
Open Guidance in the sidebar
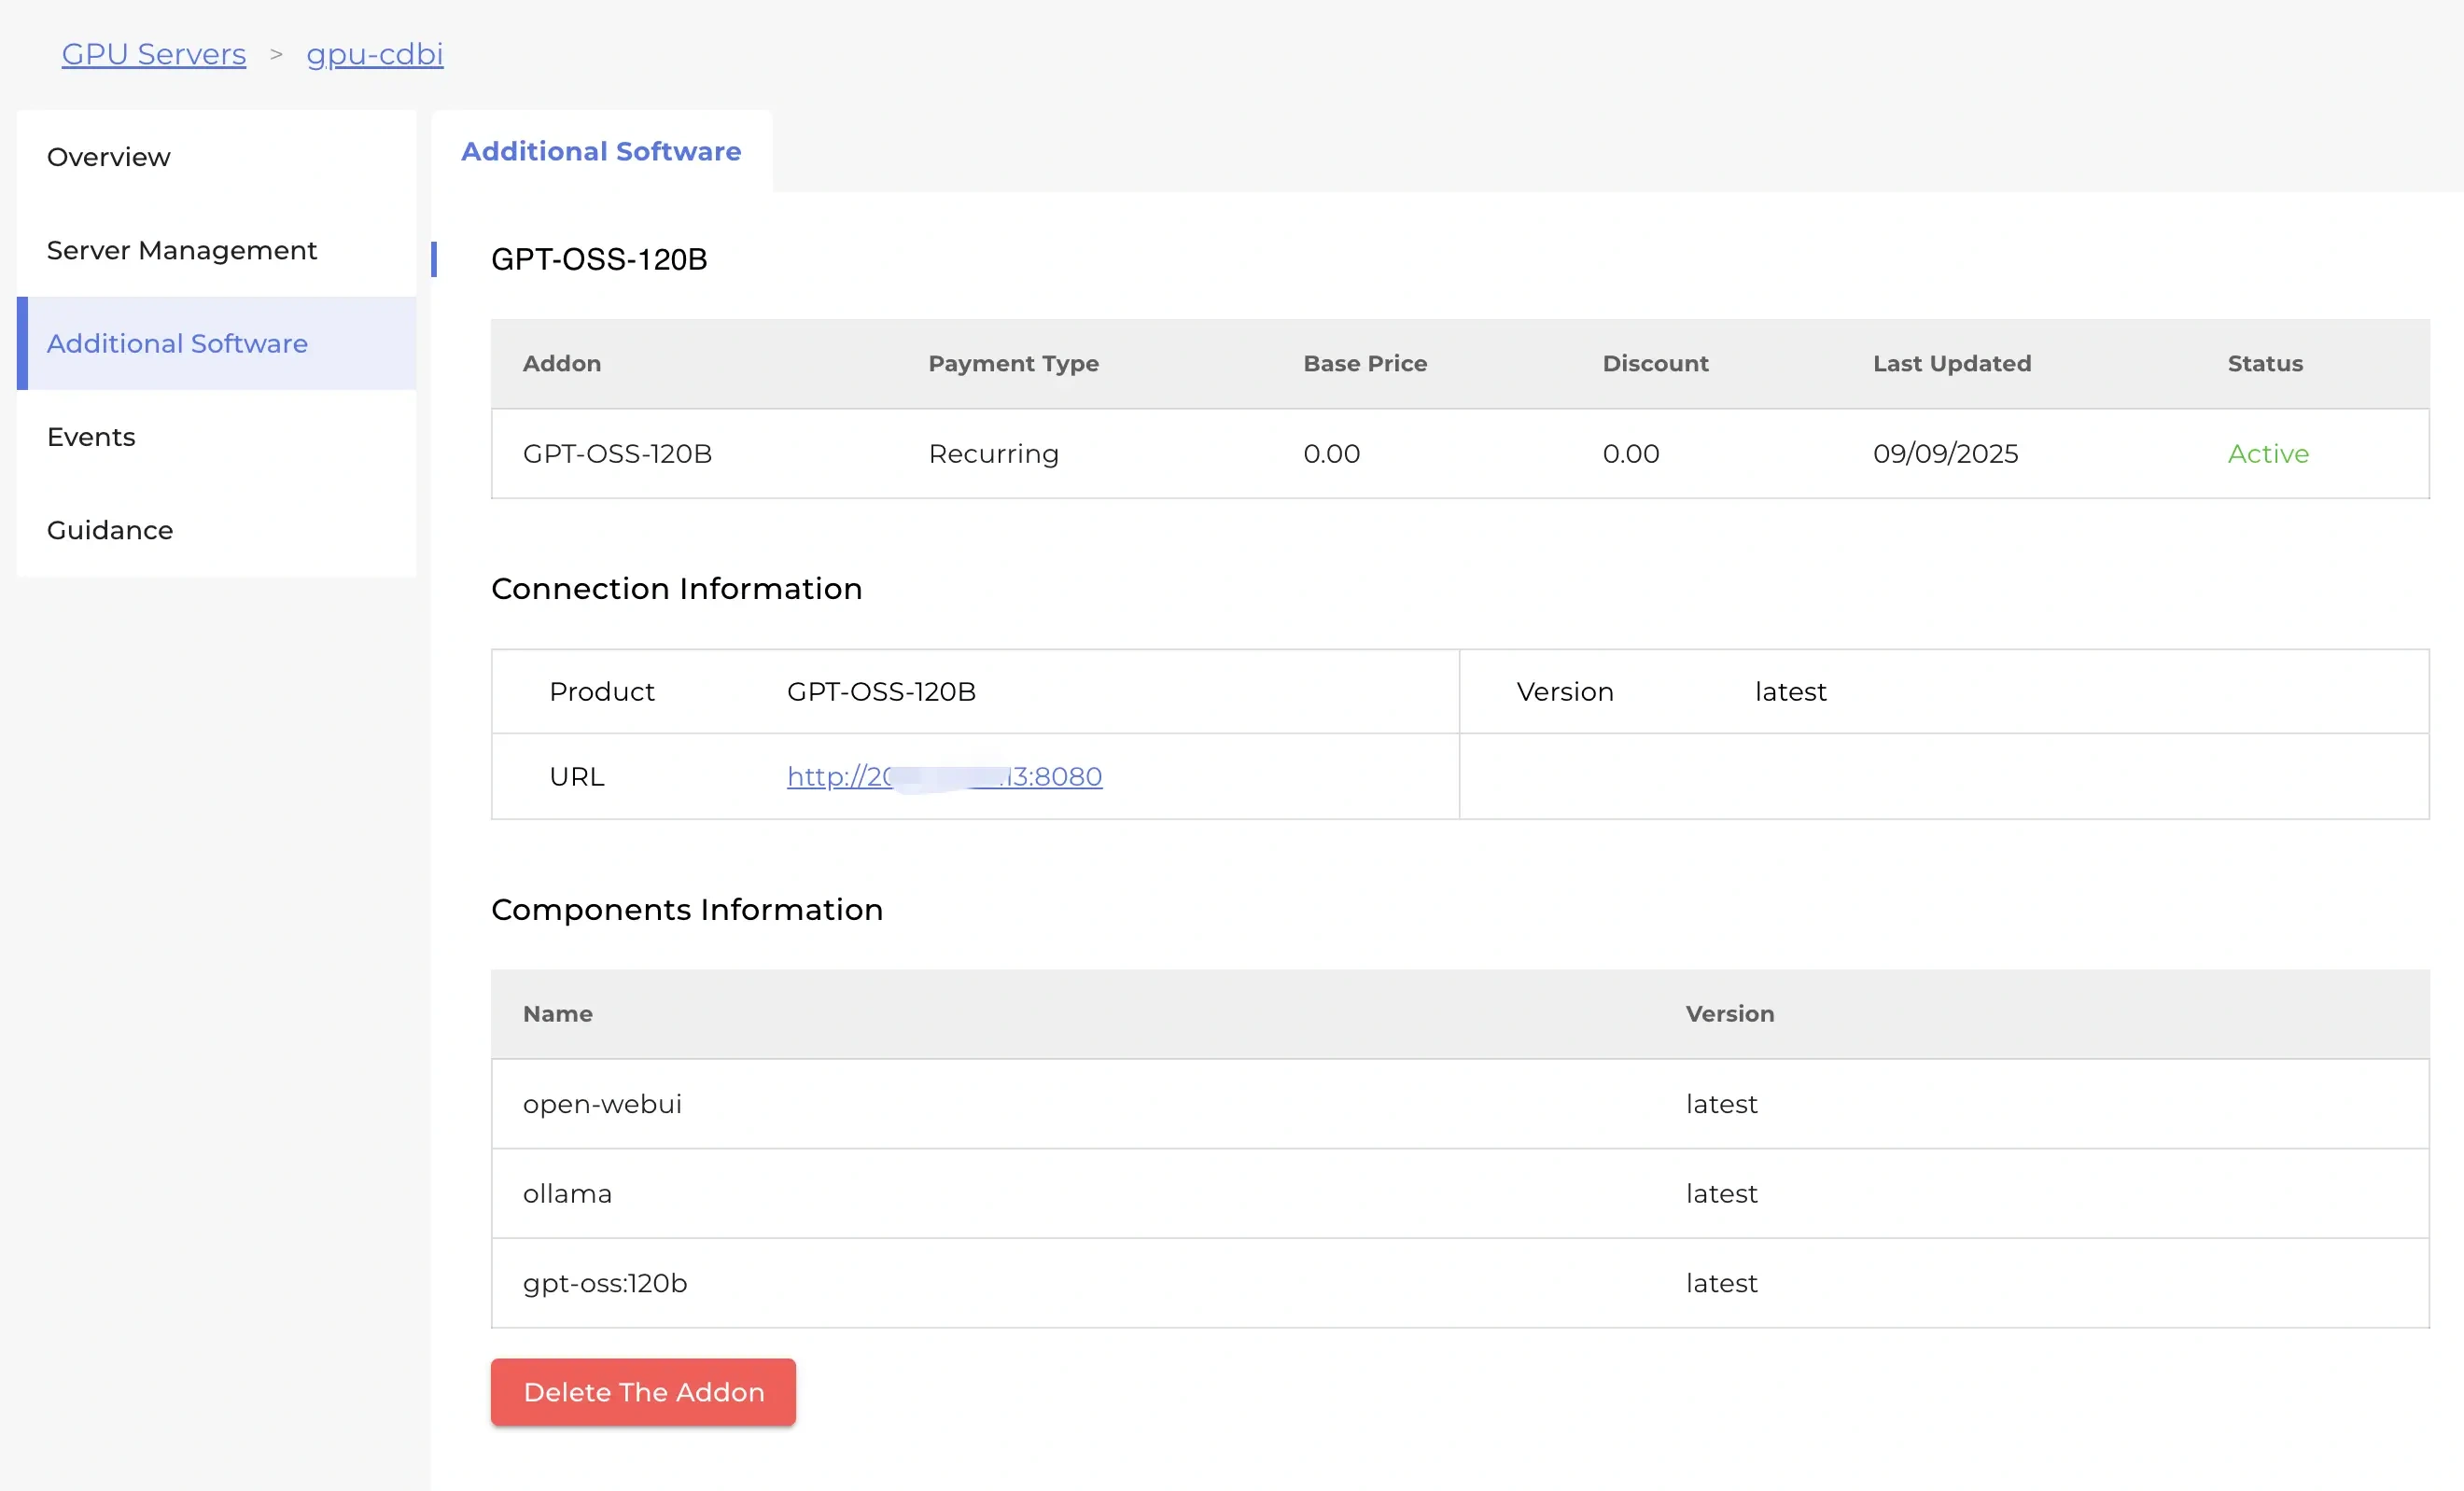tap(216, 530)
